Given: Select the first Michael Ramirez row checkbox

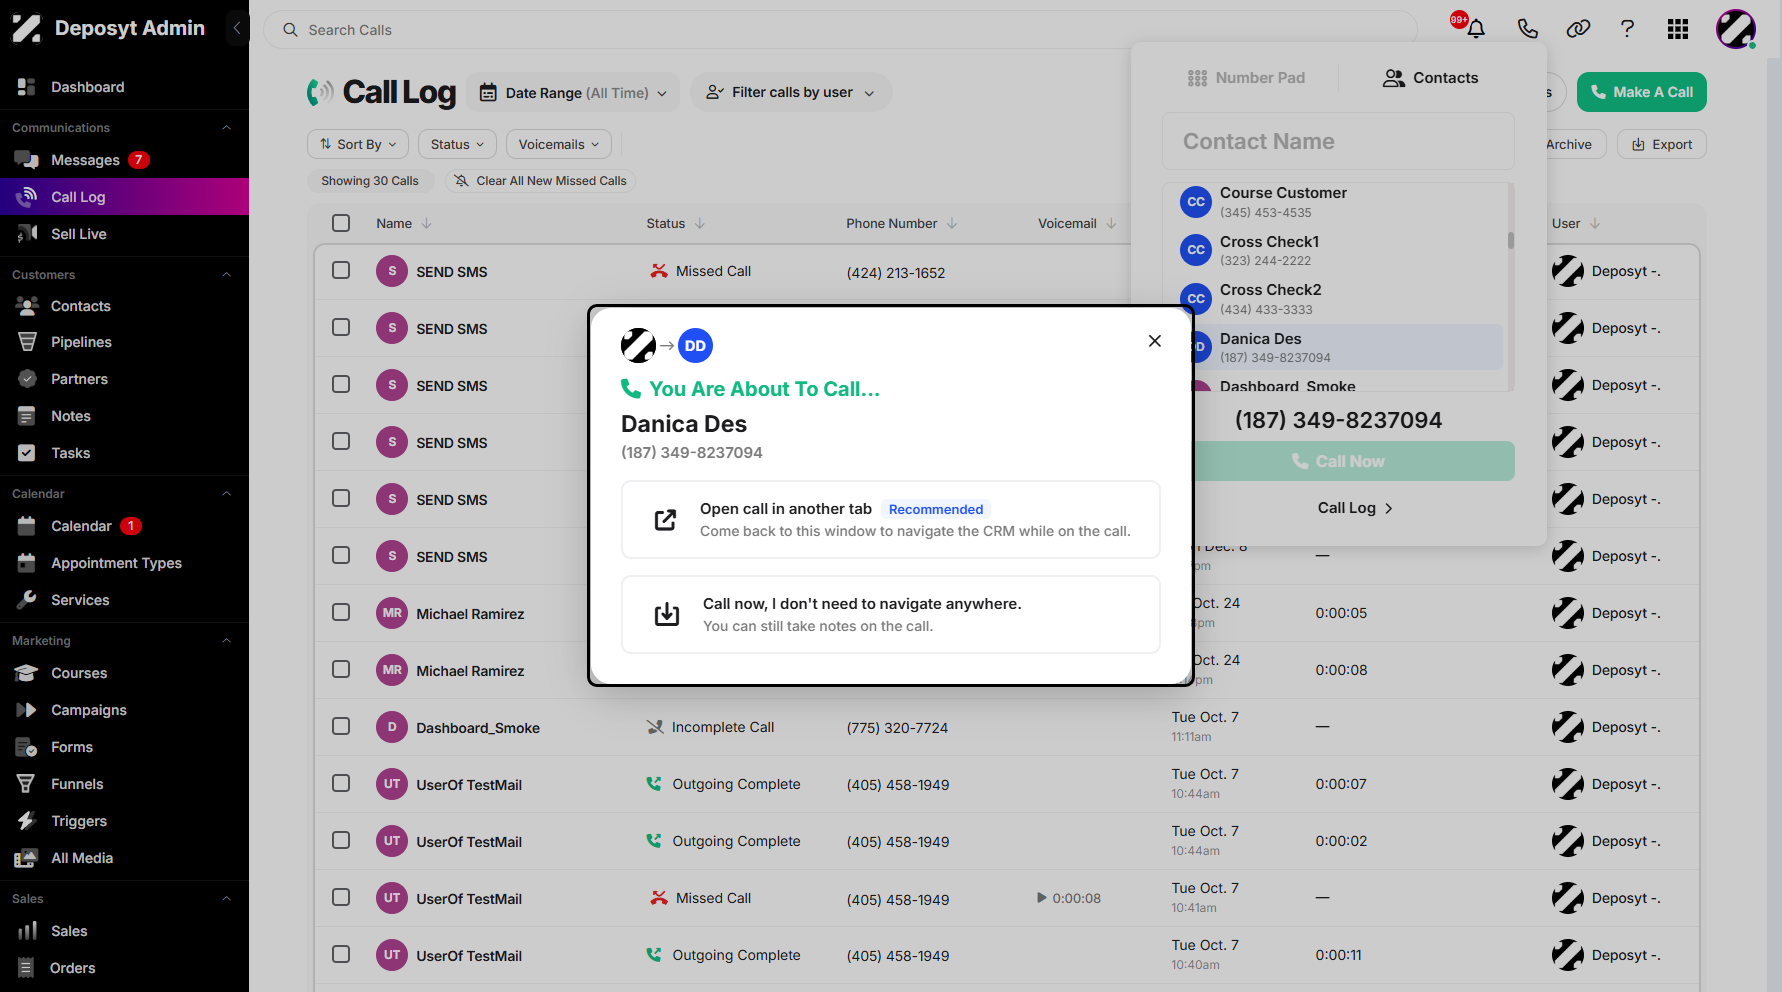Looking at the screenshot, I should tap(341, 612).
